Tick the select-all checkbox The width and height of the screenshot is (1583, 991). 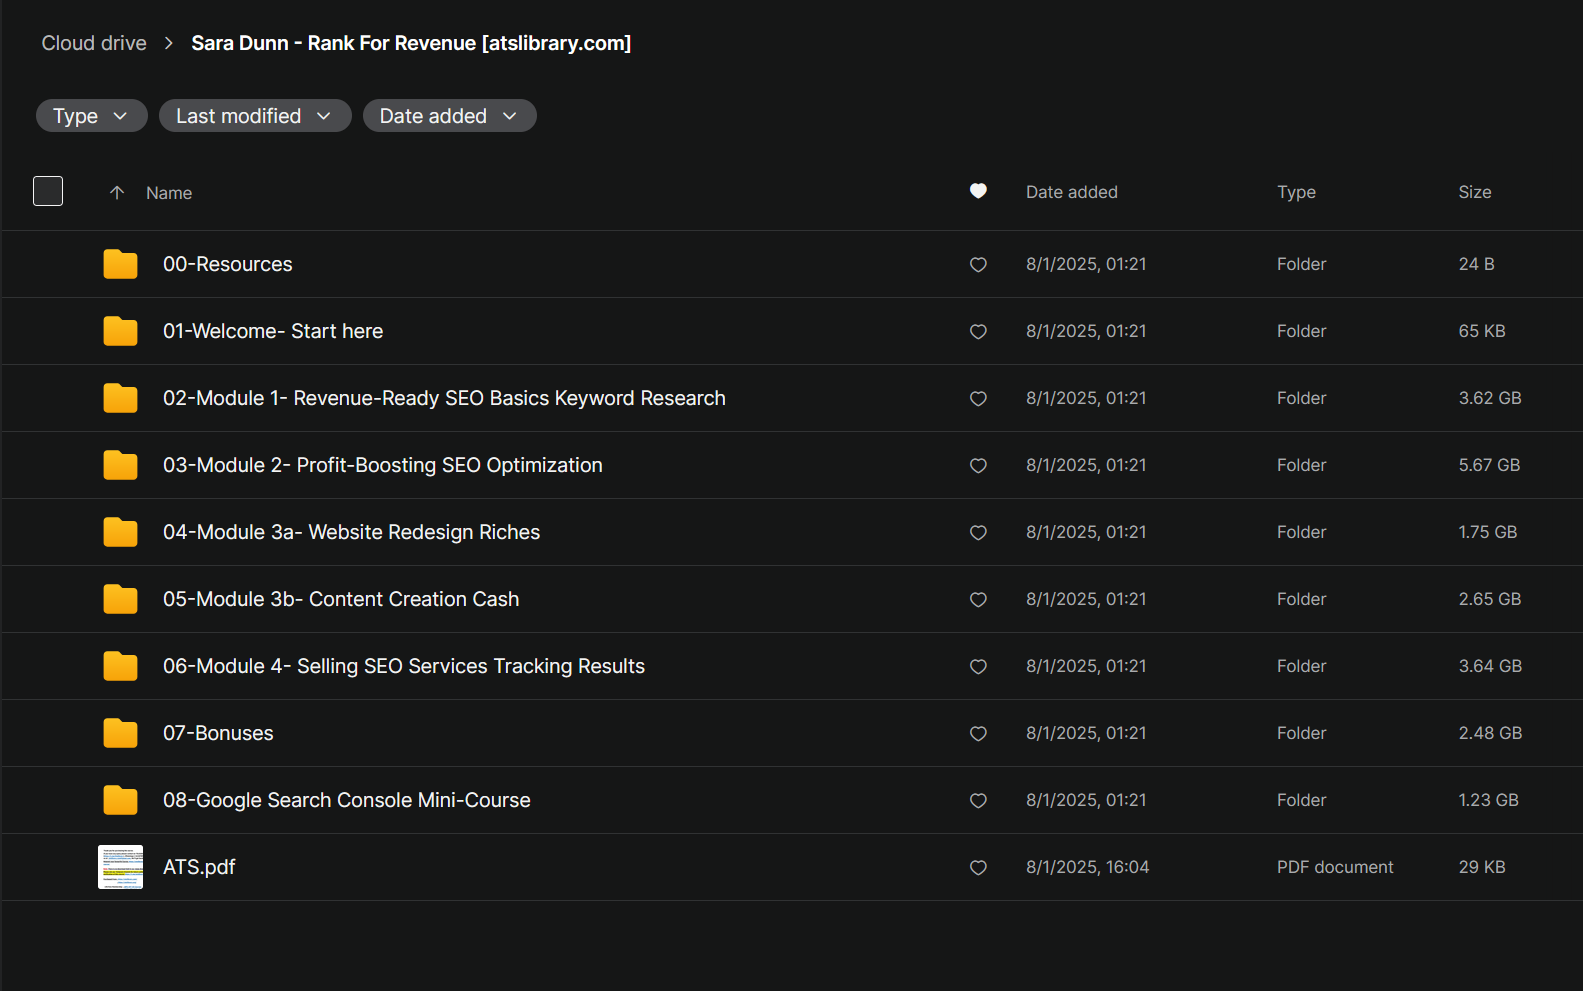(48, 191)
